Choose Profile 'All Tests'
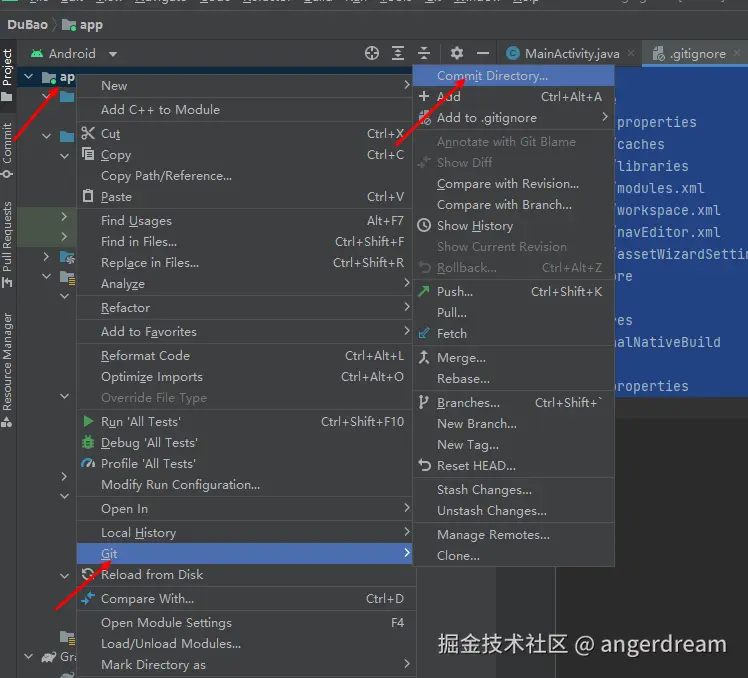The image size is (748, 678). 244,463
